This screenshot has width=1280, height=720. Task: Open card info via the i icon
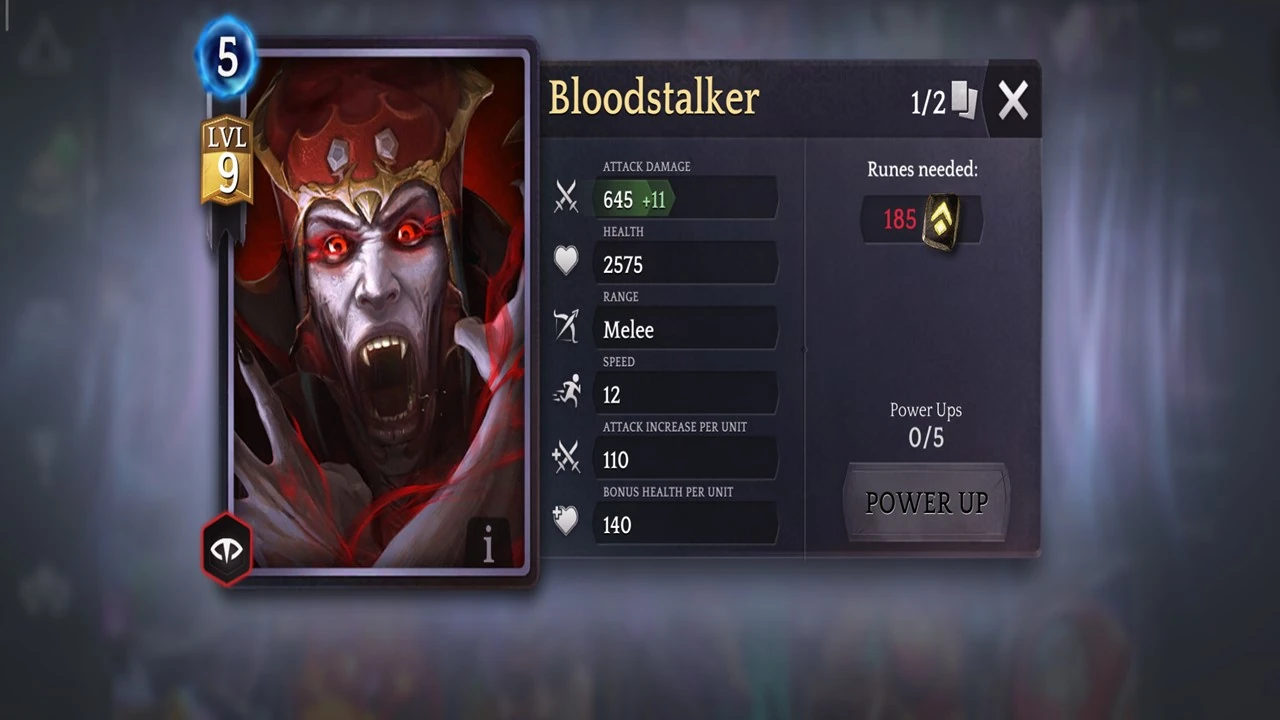[488, 544]
